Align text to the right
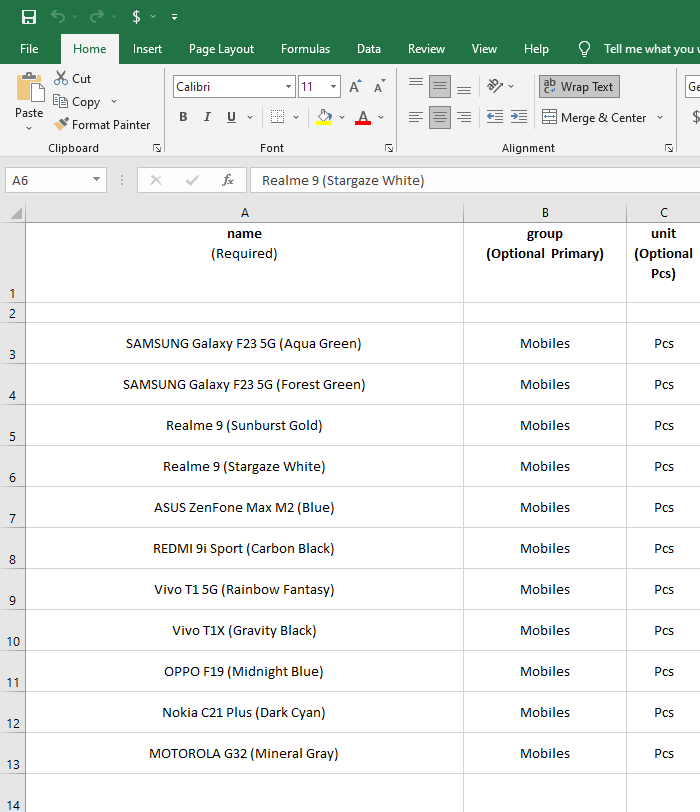700x812 pixels. (x=464, y=117)
